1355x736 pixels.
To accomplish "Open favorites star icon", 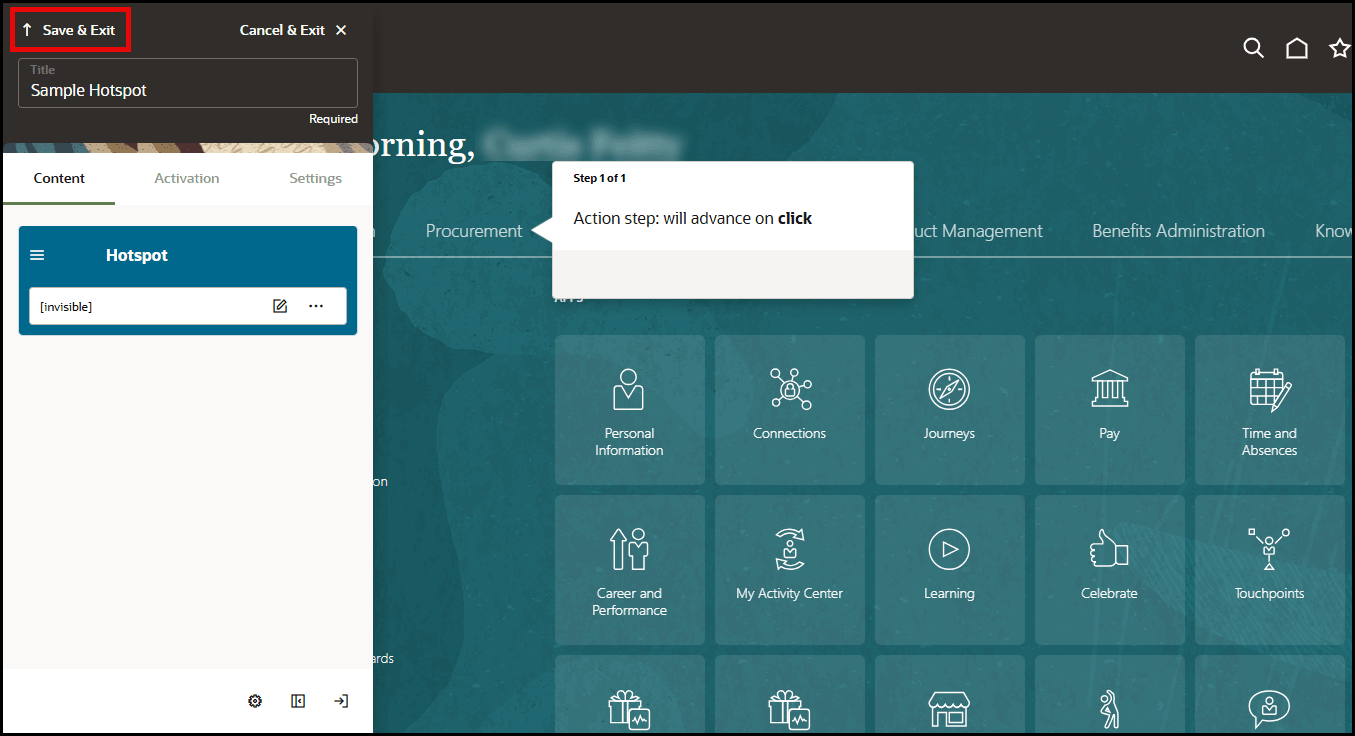I will click(1340, 48).
